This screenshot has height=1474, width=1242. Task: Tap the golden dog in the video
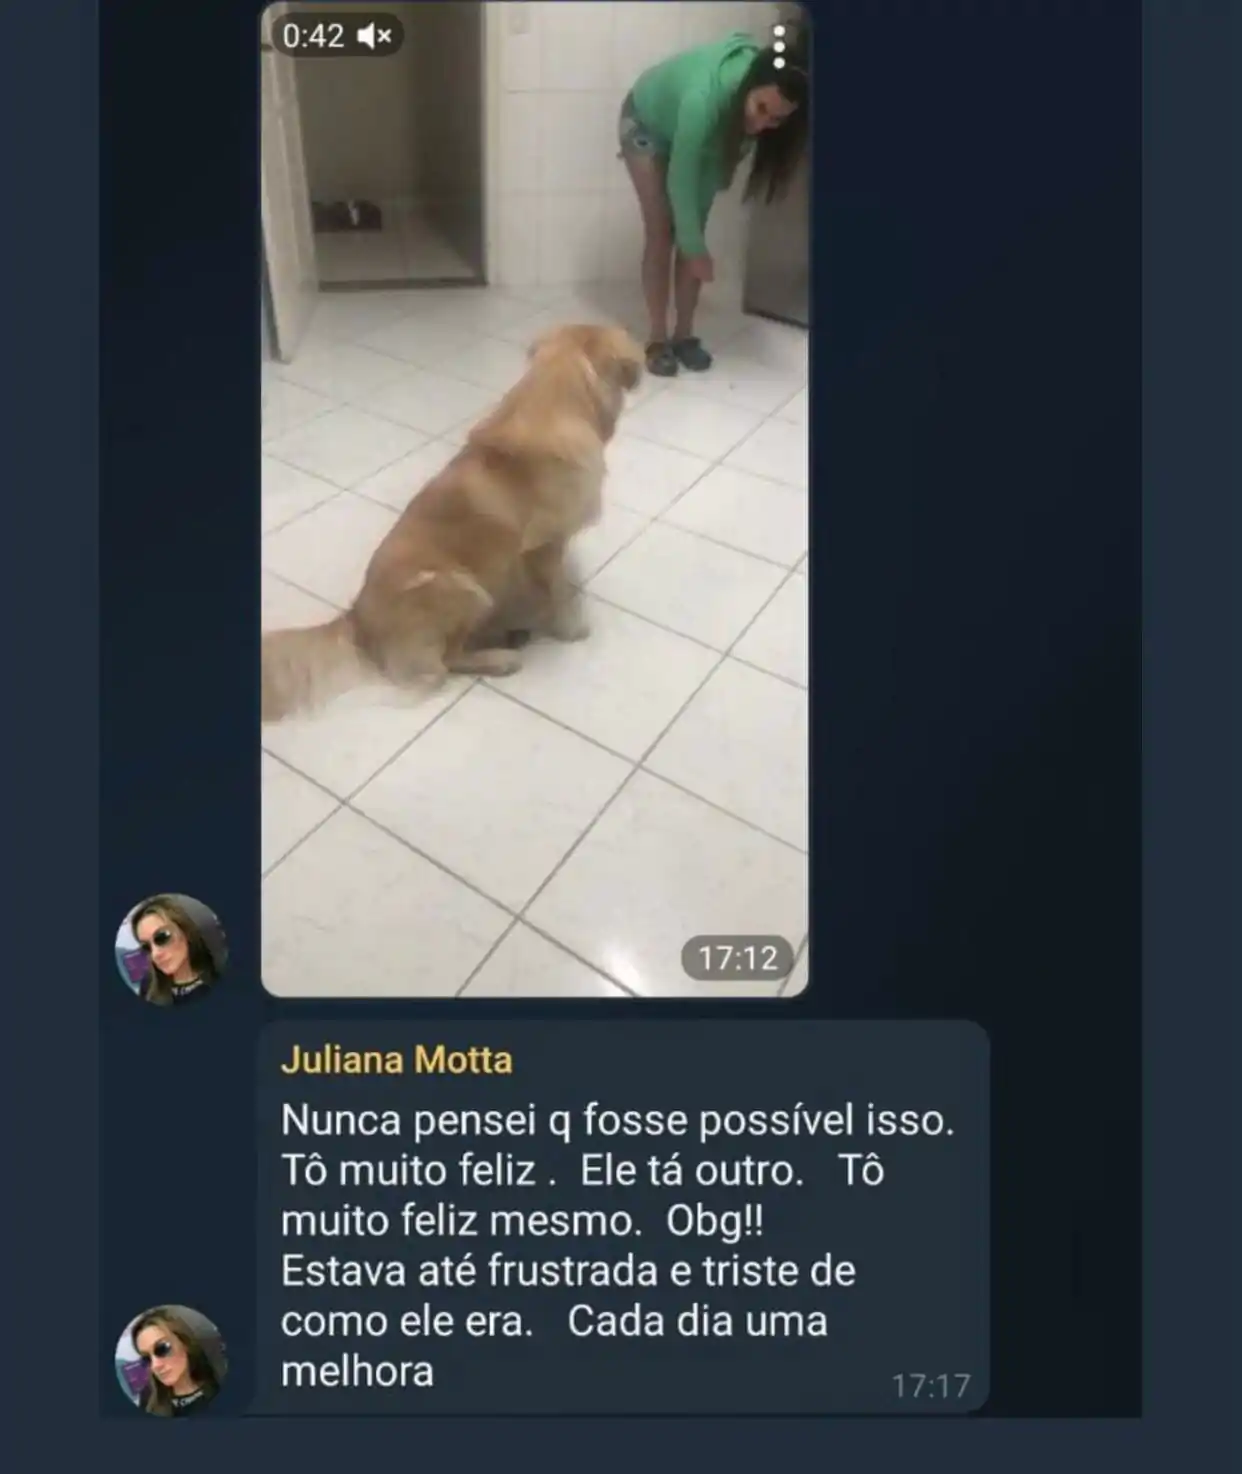coord(480,510)
